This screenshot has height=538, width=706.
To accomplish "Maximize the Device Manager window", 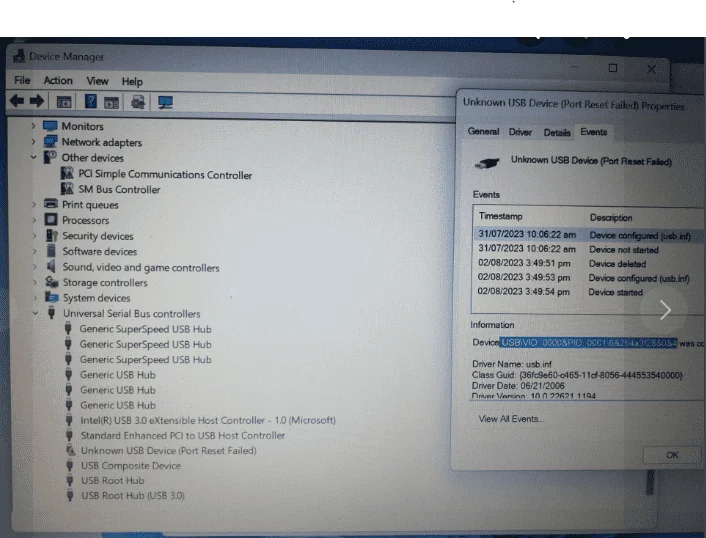I will click(612, 68).
